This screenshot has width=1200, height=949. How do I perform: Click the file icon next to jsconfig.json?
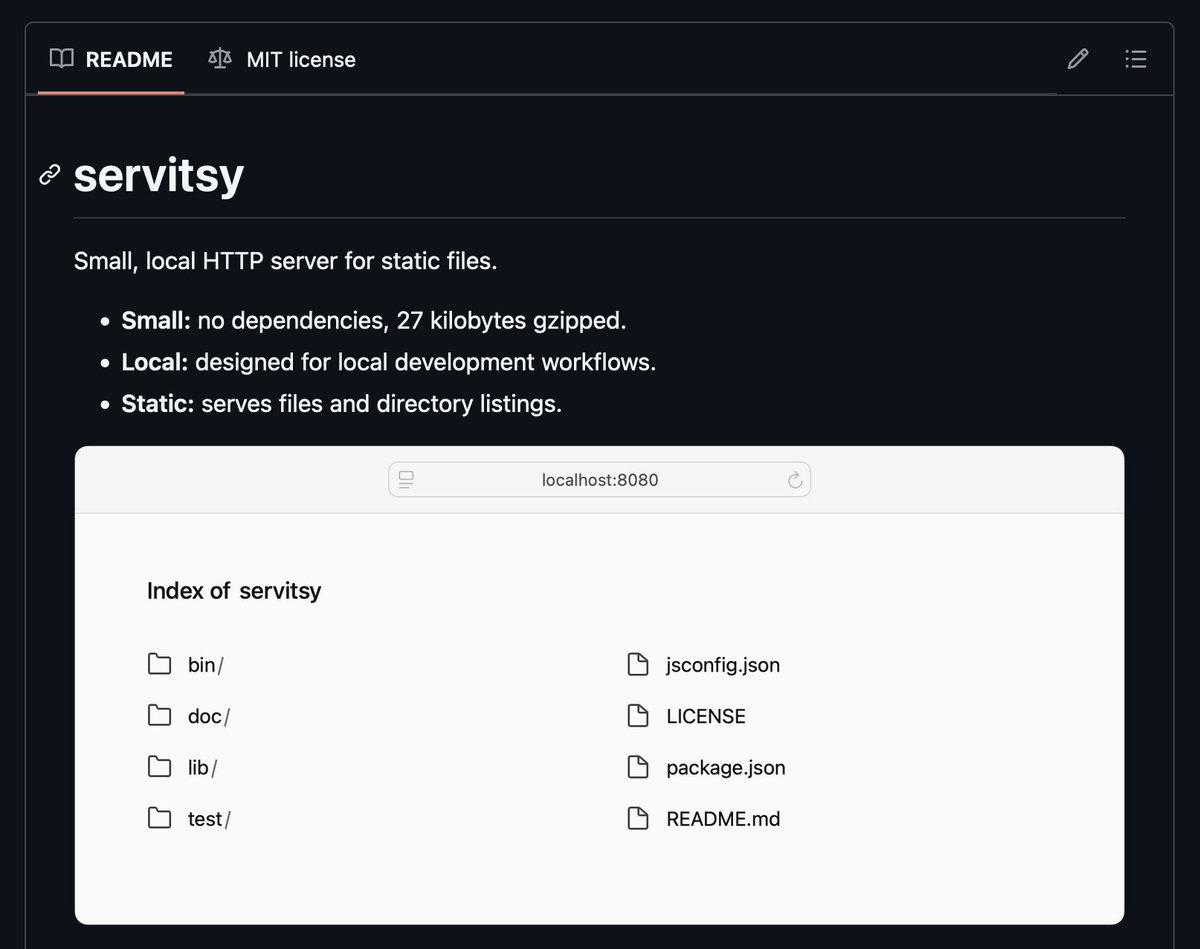638,664
